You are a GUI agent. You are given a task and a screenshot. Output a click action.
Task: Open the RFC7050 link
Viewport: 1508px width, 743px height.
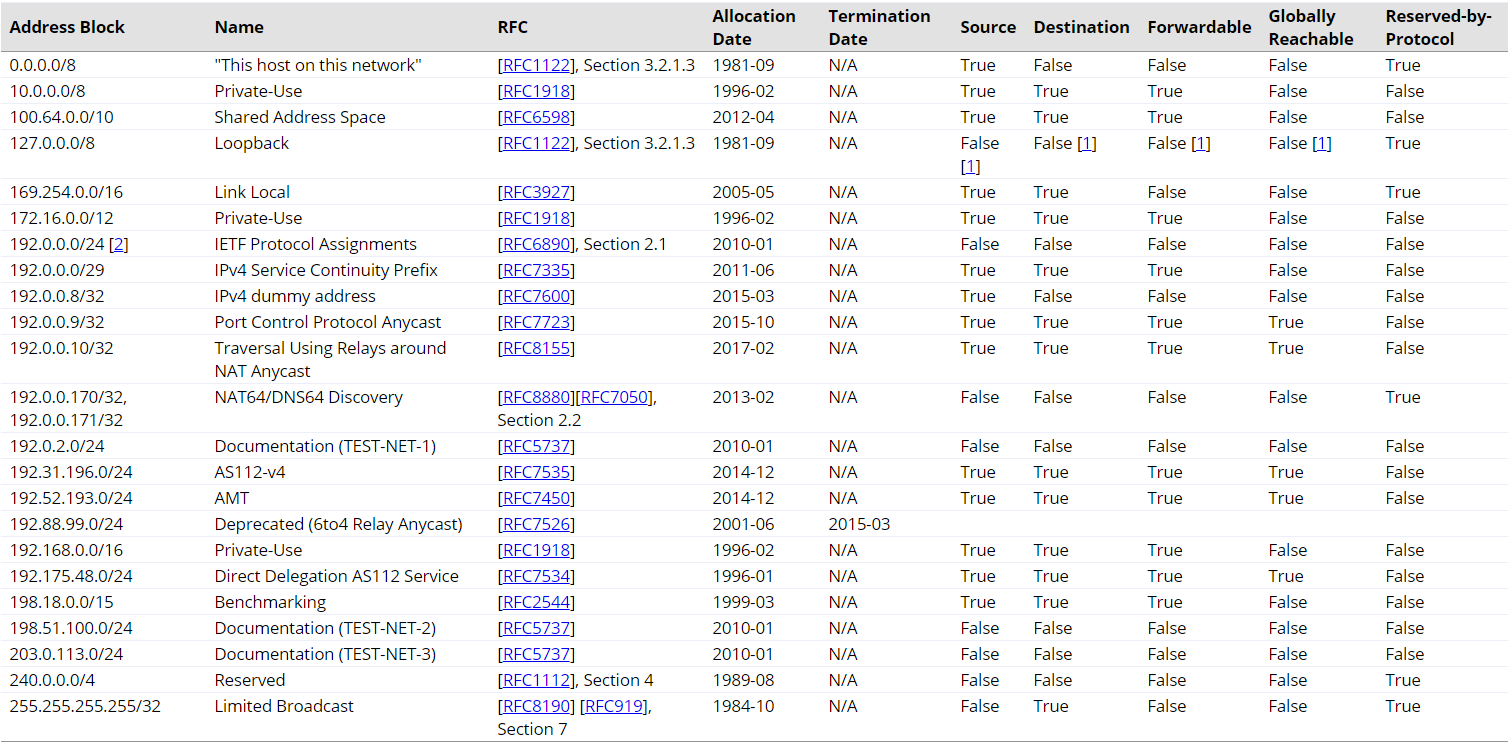(x=614, y=397)
